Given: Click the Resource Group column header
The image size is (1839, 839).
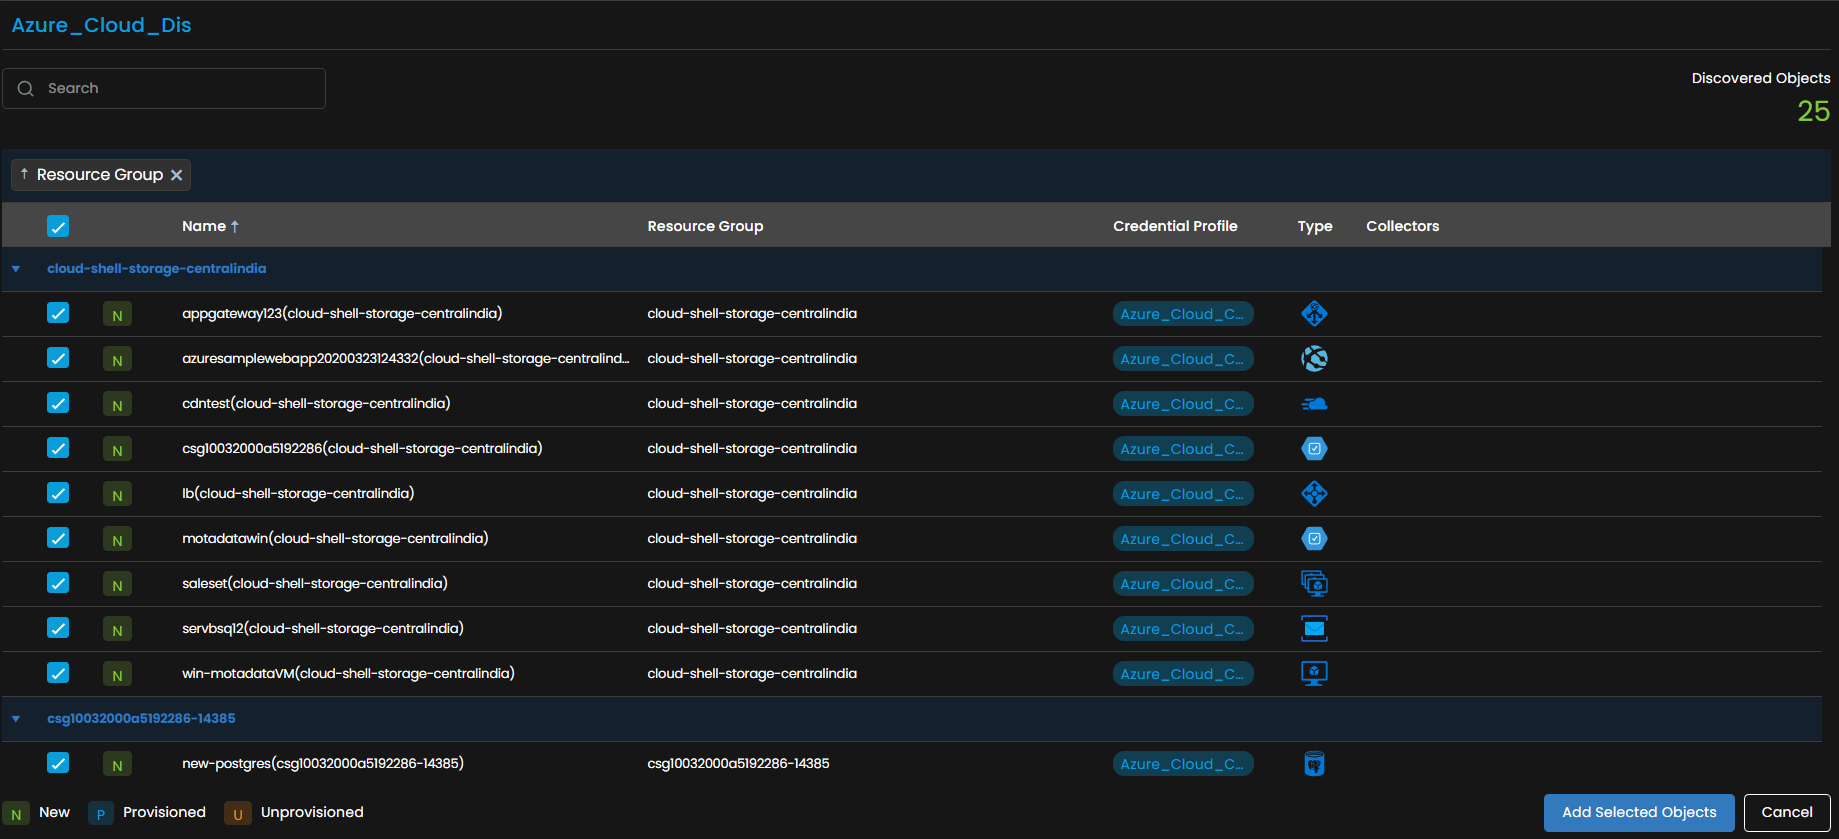Looking at the screenshot, I should tap(705, 226).
